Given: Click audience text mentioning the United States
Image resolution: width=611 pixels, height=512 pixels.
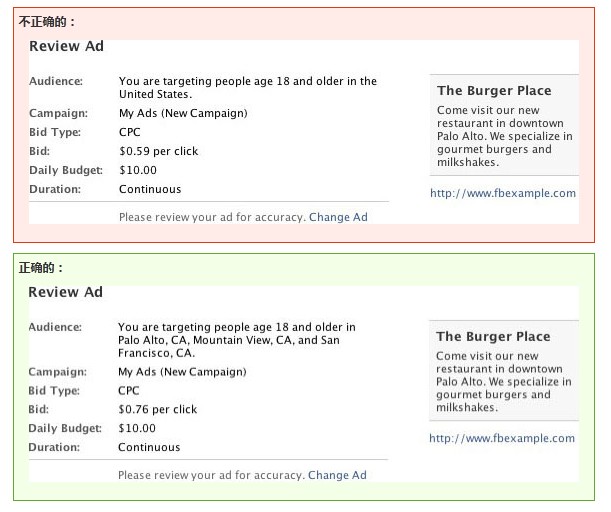Looking at the screenshot, I should pos(247,88).
